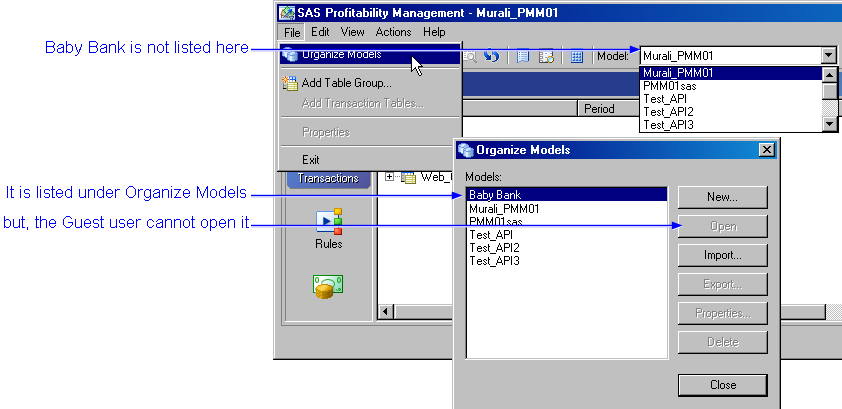
Task: Click the Add Table Group icon
Action: [290, 84]
